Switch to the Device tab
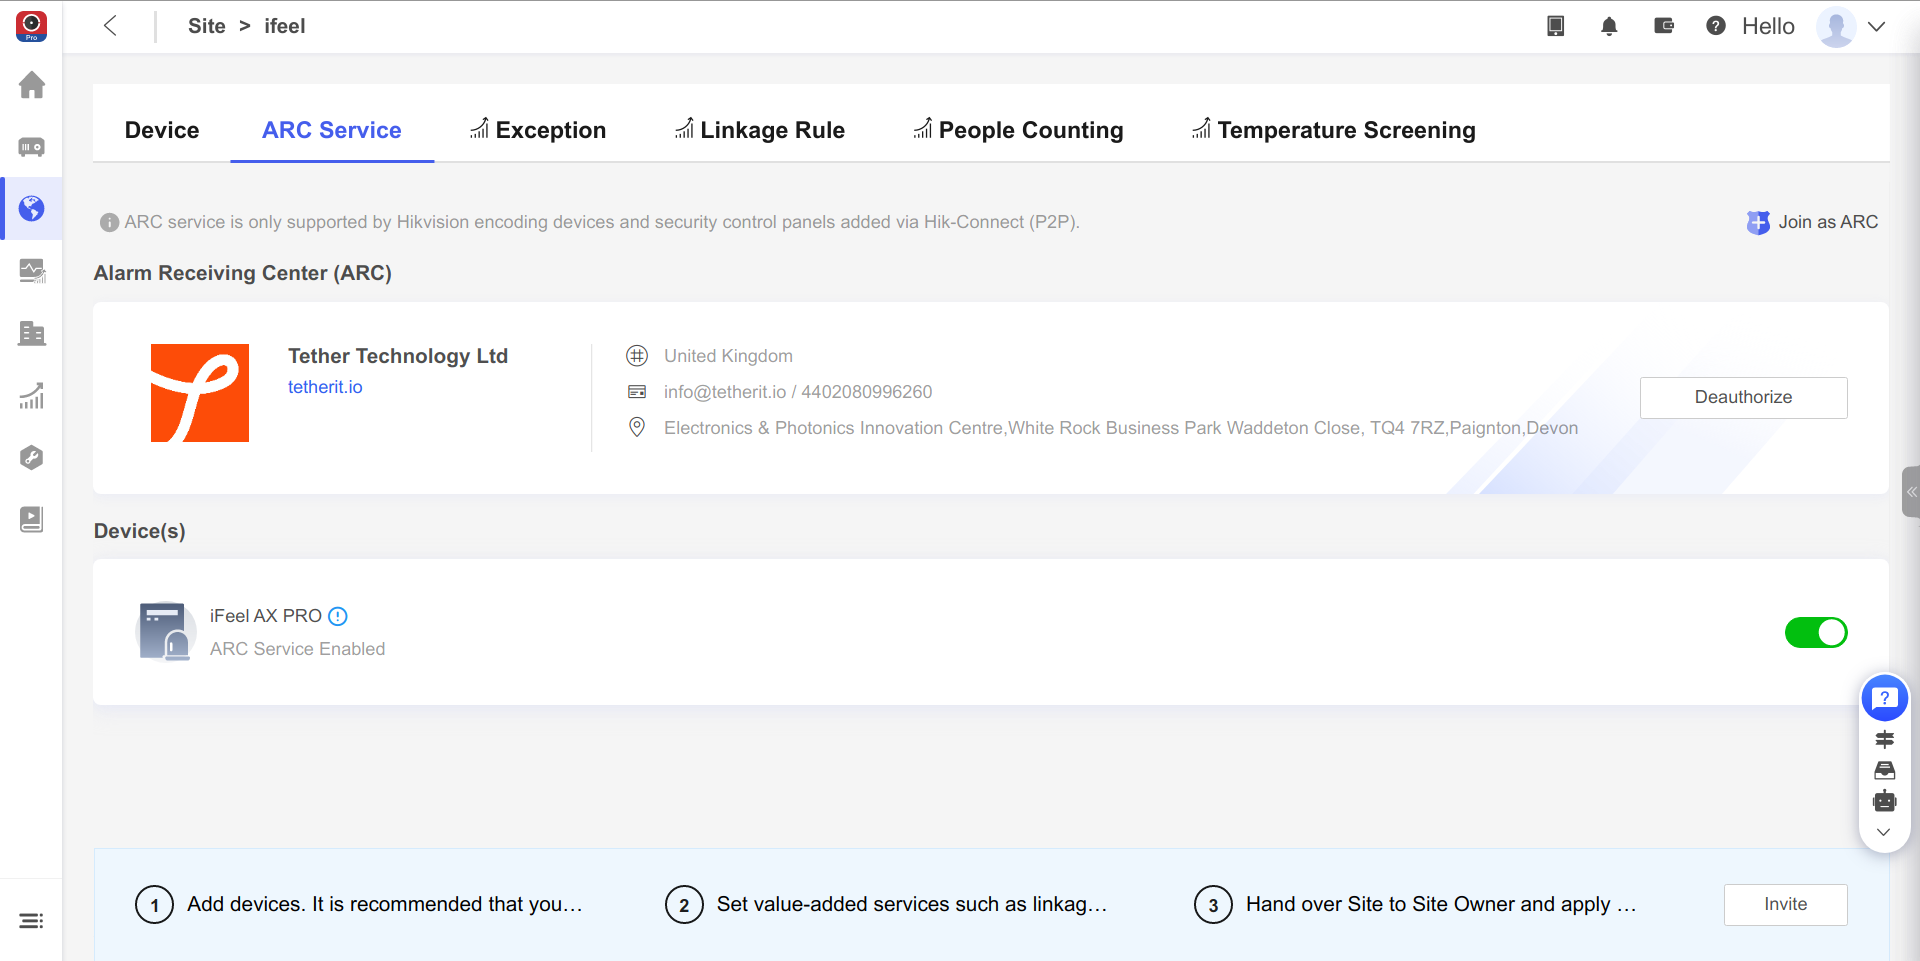This screenshot has height=961, width=1920. click(x=162, y=130)
